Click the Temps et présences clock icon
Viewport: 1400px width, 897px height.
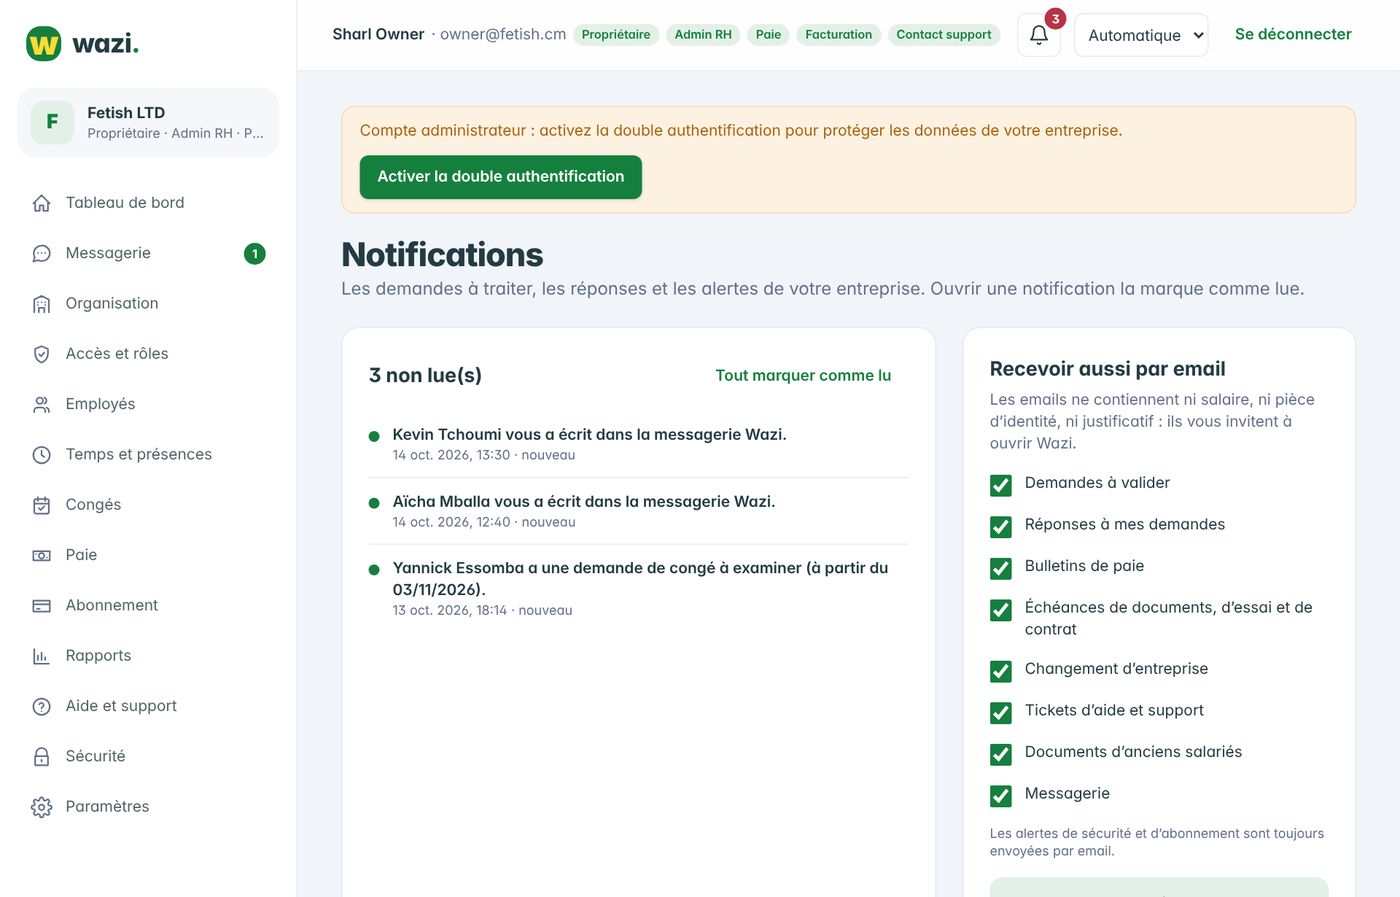[41, 455]
